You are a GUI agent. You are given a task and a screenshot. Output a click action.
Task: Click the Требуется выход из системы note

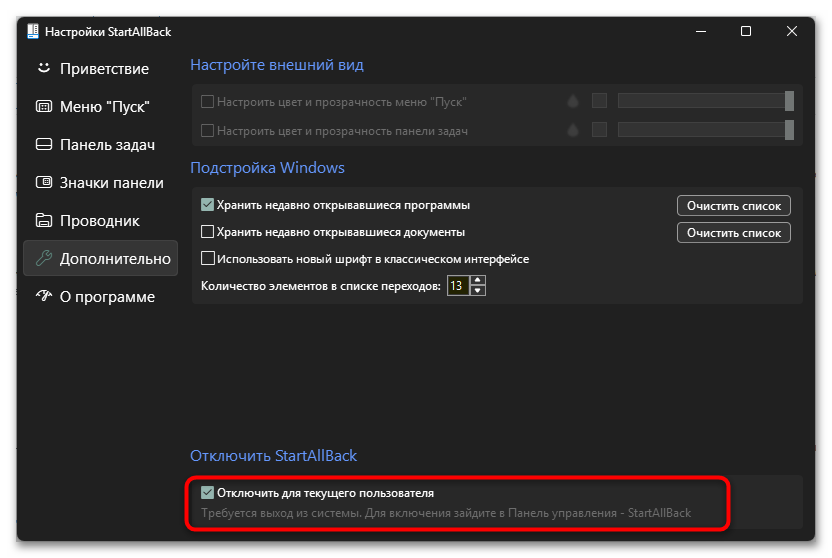pos(446,513)
